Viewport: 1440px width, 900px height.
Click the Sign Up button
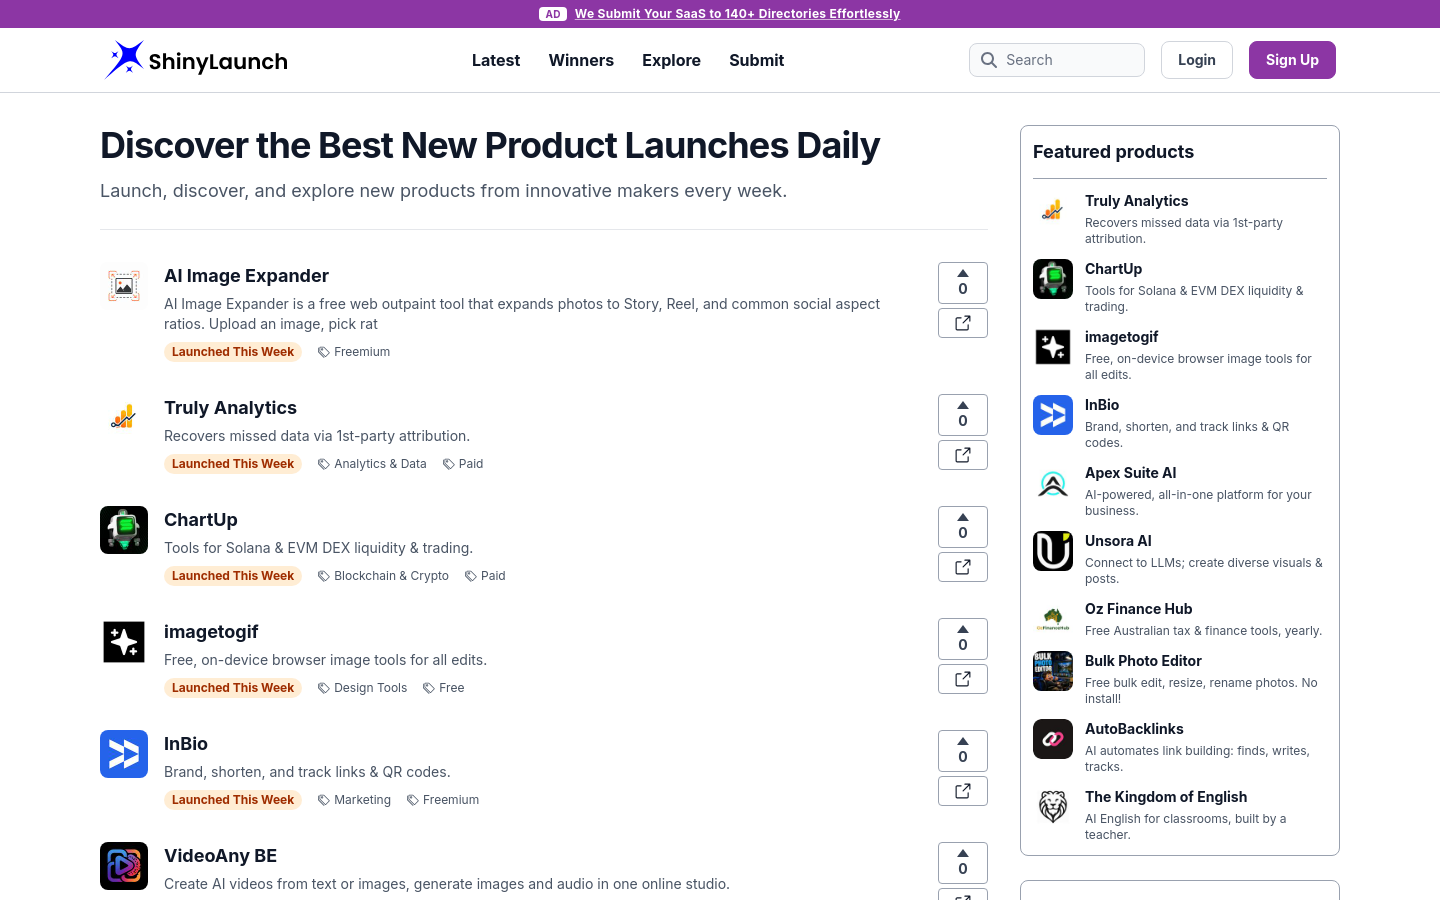click(1292, 60)
